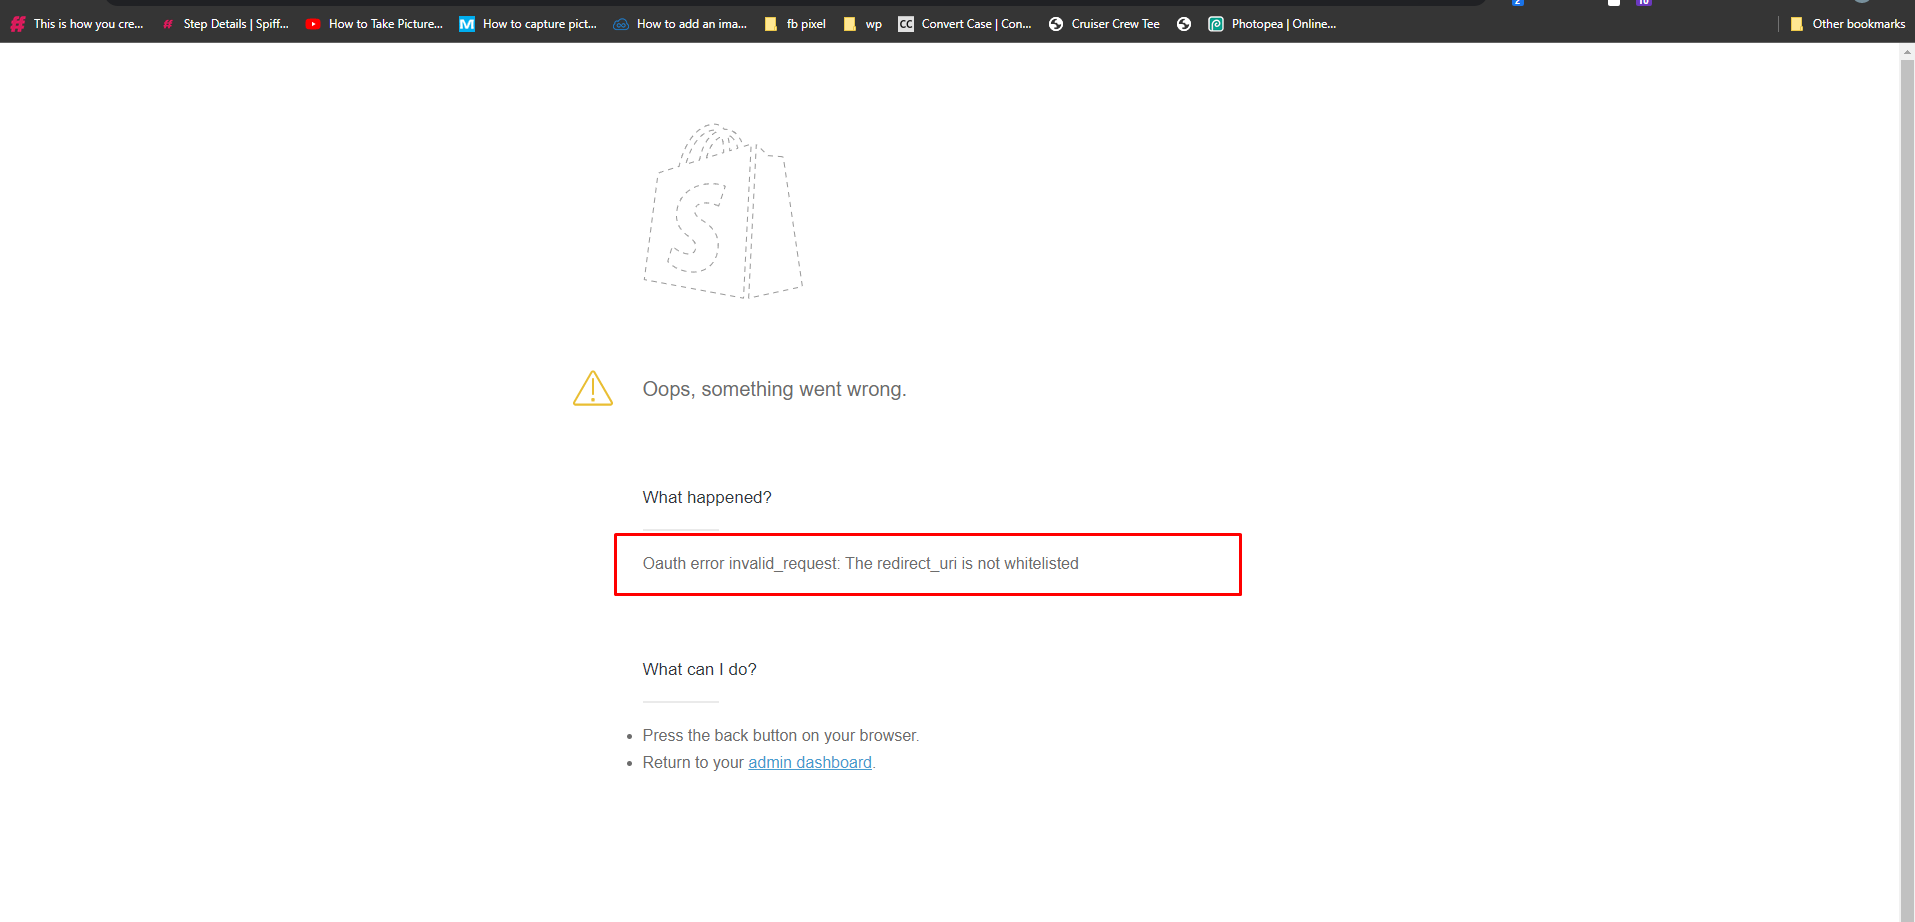Open the 'Convert Case | Con...' bookmark
The width and height of the screenshot is (1915, 922).
point(965,24)
